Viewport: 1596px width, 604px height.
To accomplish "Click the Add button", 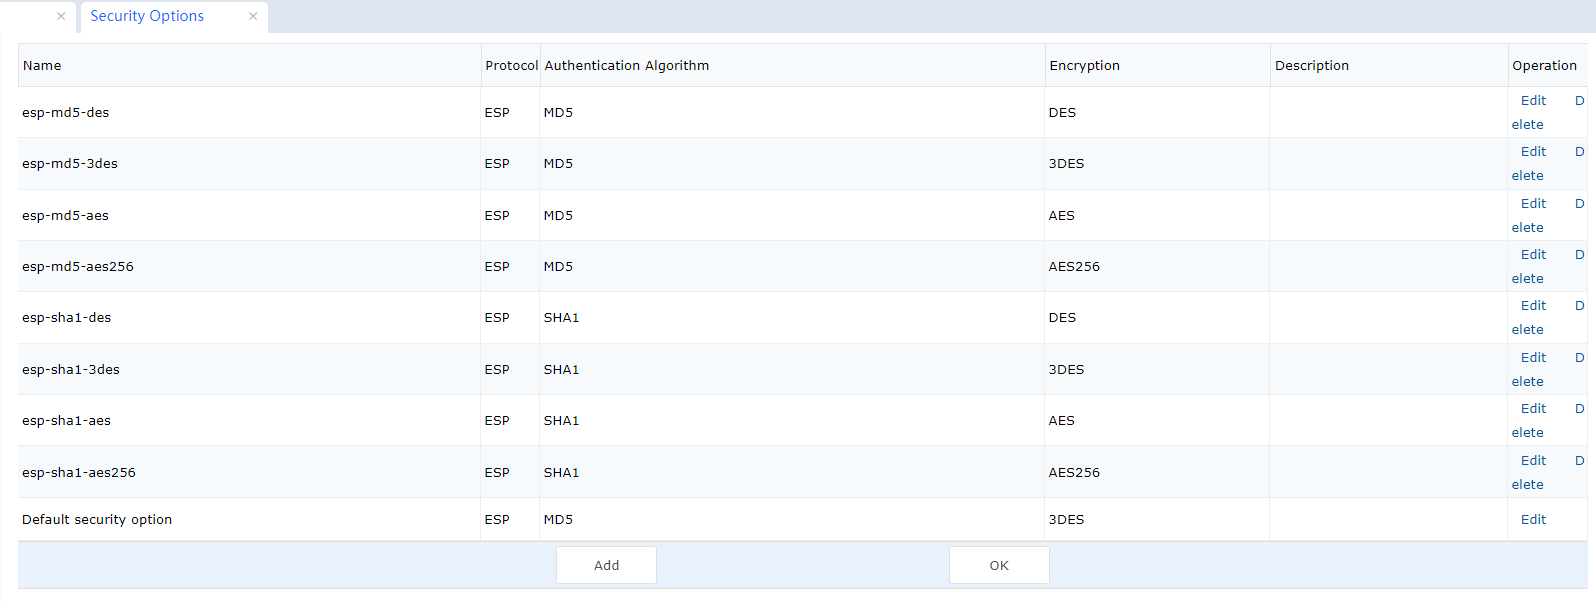I will pyautogui.click(x=606, y=565).
